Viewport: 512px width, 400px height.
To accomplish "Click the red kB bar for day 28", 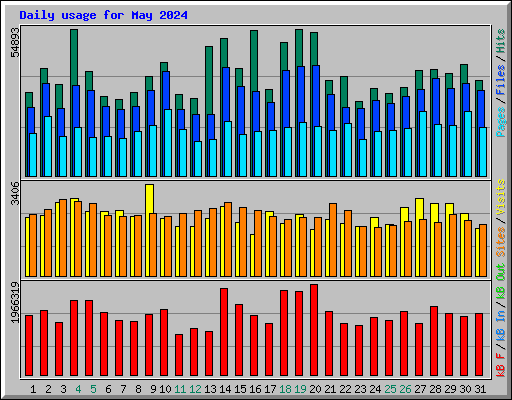I will click(434, 341).
